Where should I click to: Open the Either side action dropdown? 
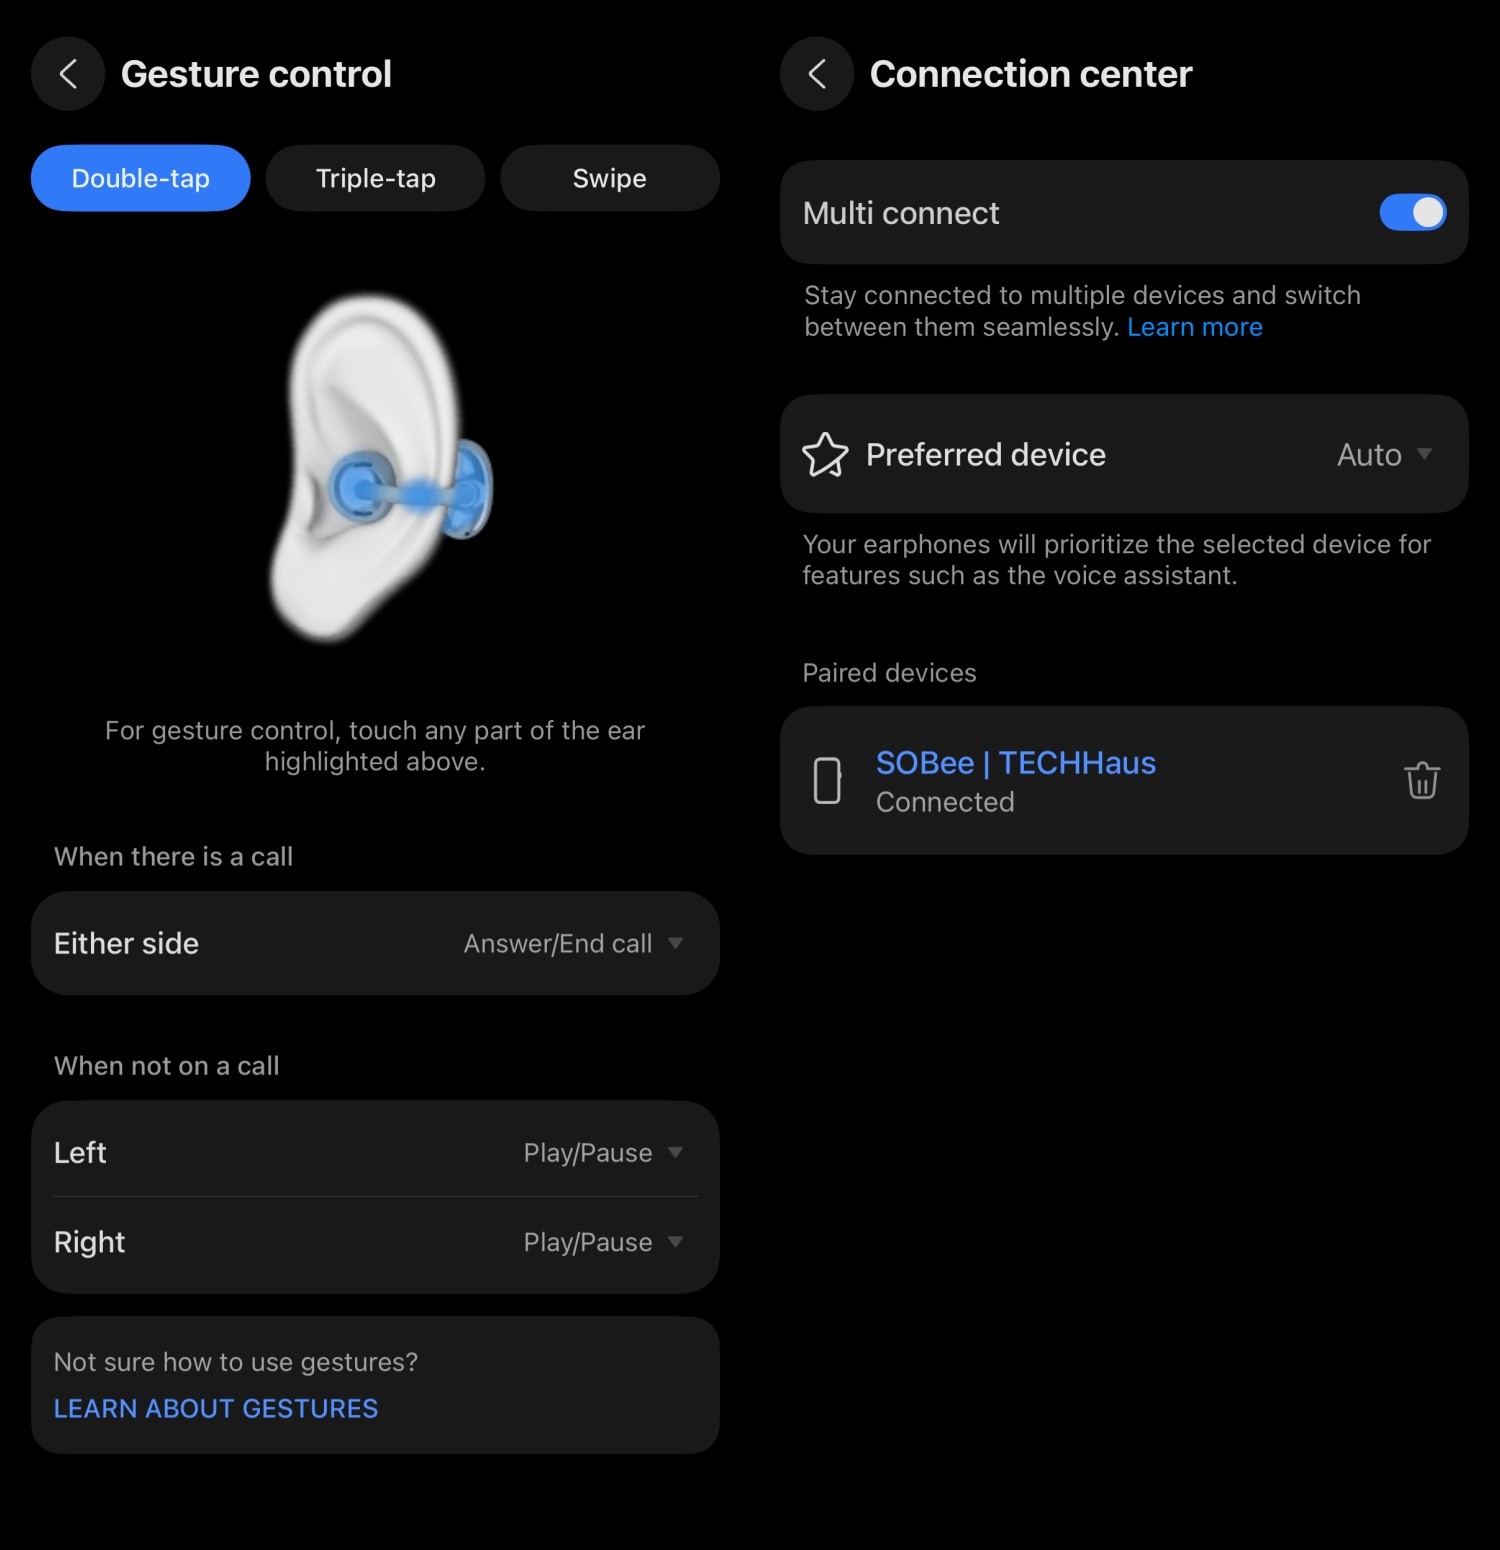click(x=573, y=943)
